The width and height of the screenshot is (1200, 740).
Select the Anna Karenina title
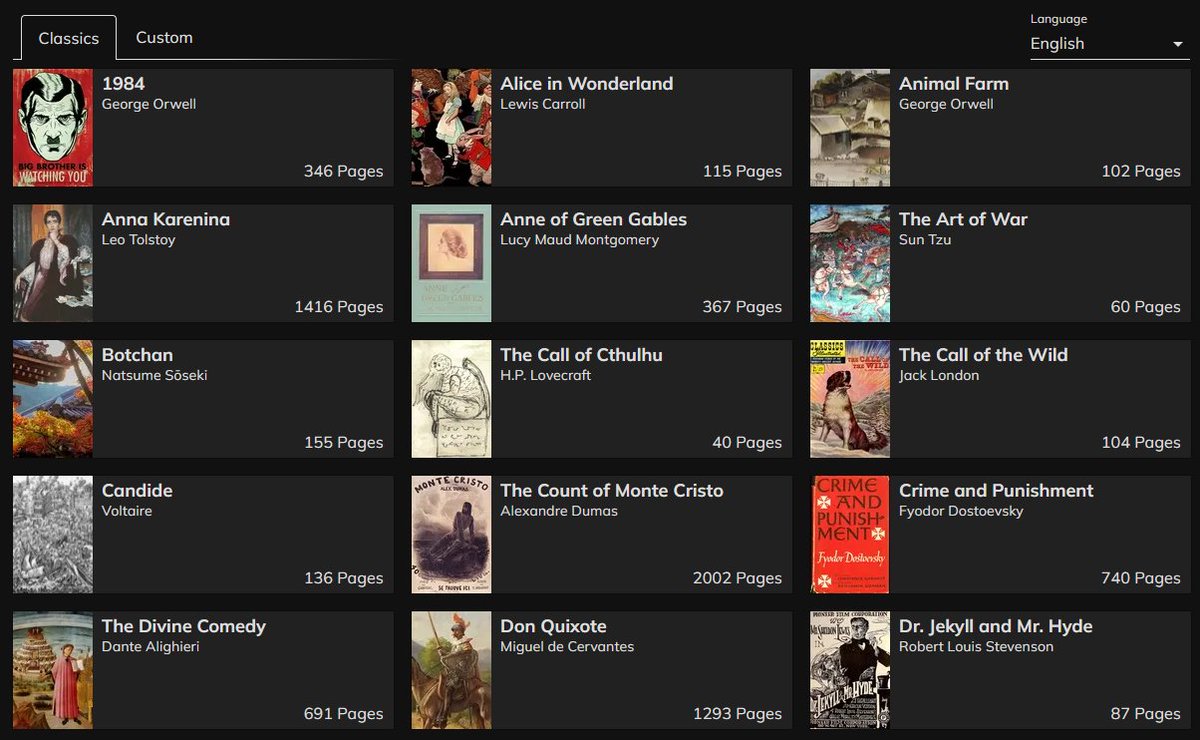click(166, 219)
